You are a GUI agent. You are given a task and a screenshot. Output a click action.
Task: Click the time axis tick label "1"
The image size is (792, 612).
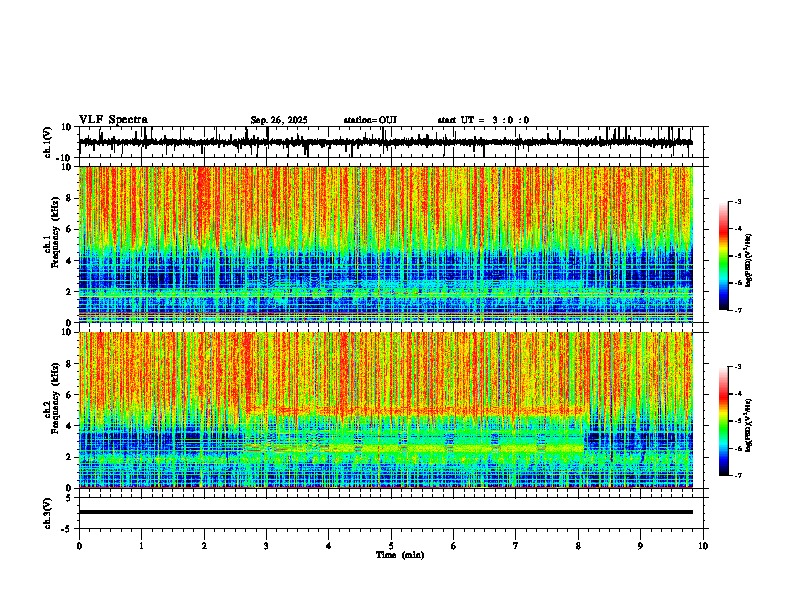click(142, 546)
